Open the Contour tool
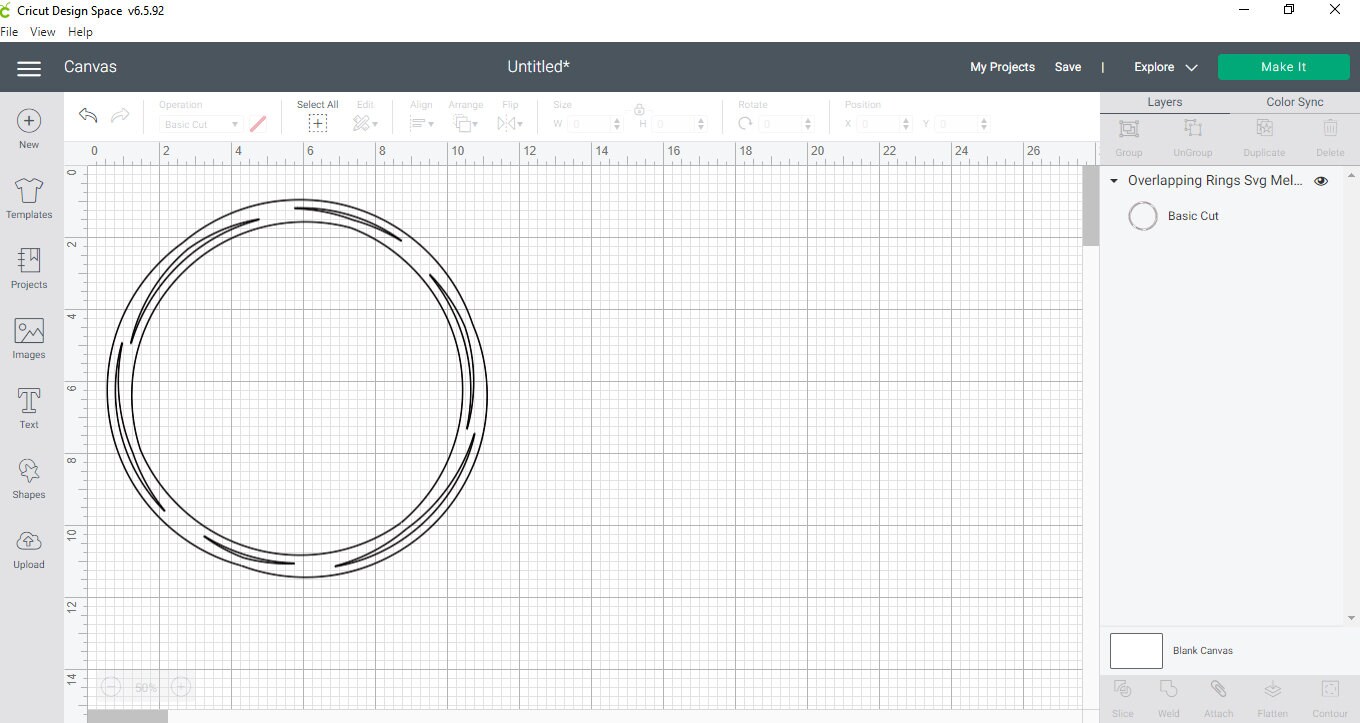The height and width of the screenshot is (723, 1360). [1330, 695]
